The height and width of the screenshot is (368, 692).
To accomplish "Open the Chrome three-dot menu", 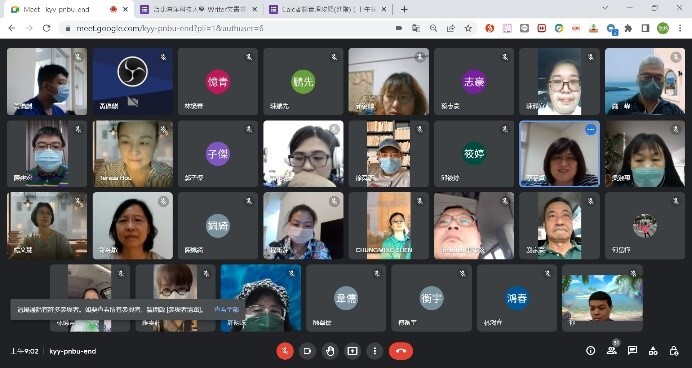I will 680,28.
